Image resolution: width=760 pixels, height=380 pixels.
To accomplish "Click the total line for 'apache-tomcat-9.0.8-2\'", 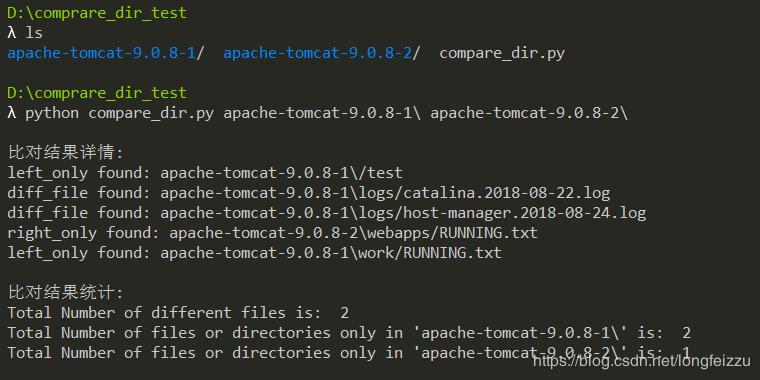I will [349, 353].
